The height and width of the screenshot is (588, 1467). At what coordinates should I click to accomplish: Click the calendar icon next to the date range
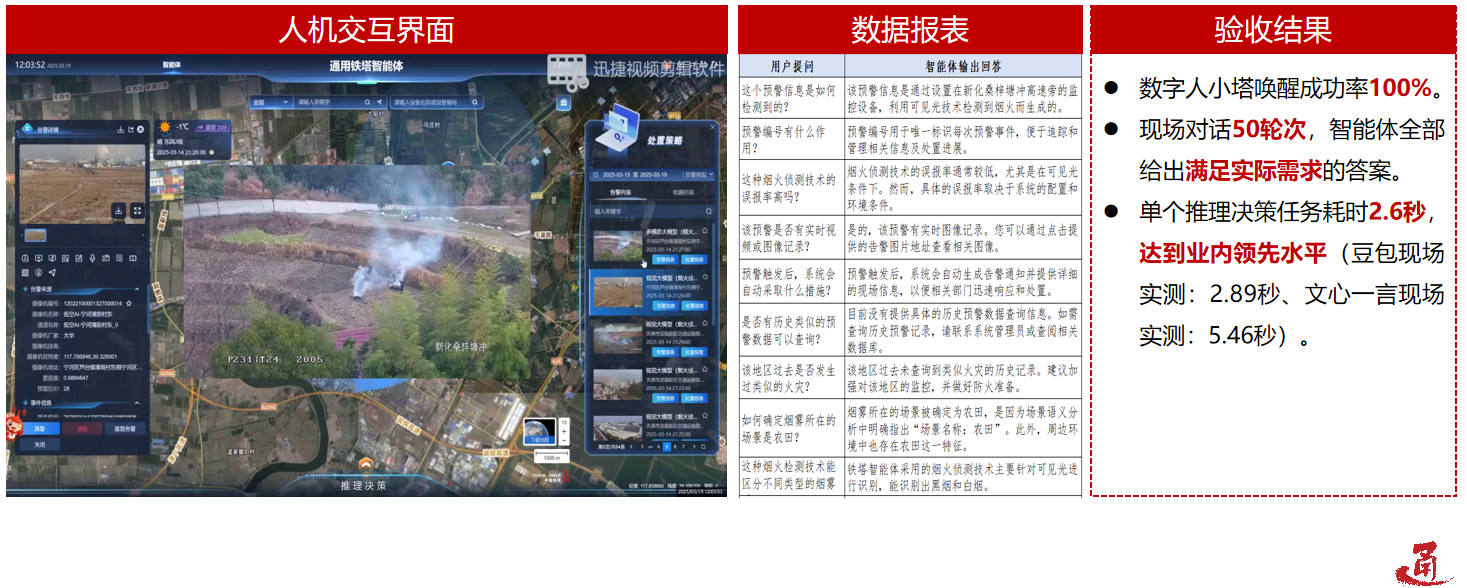[x=596, y=176]
